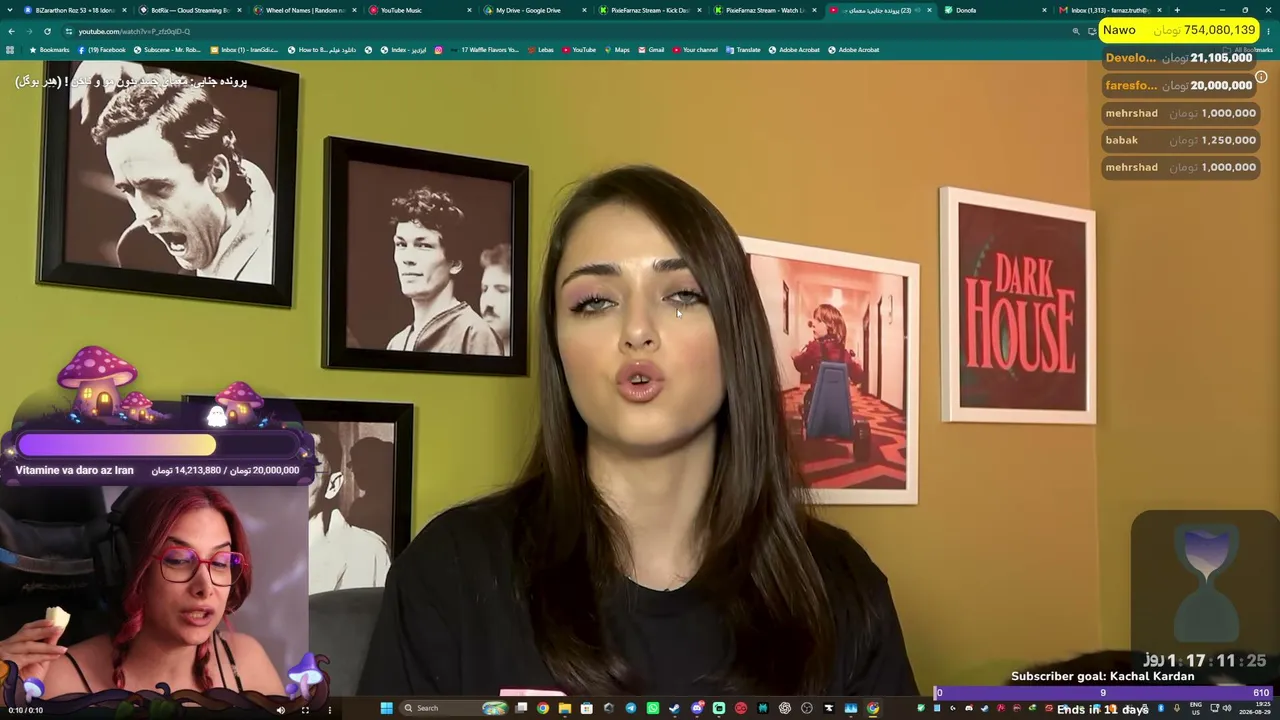Open WhatsApp from the taskbar
The height and width of the screenshot is (720, 1280).
652,709
